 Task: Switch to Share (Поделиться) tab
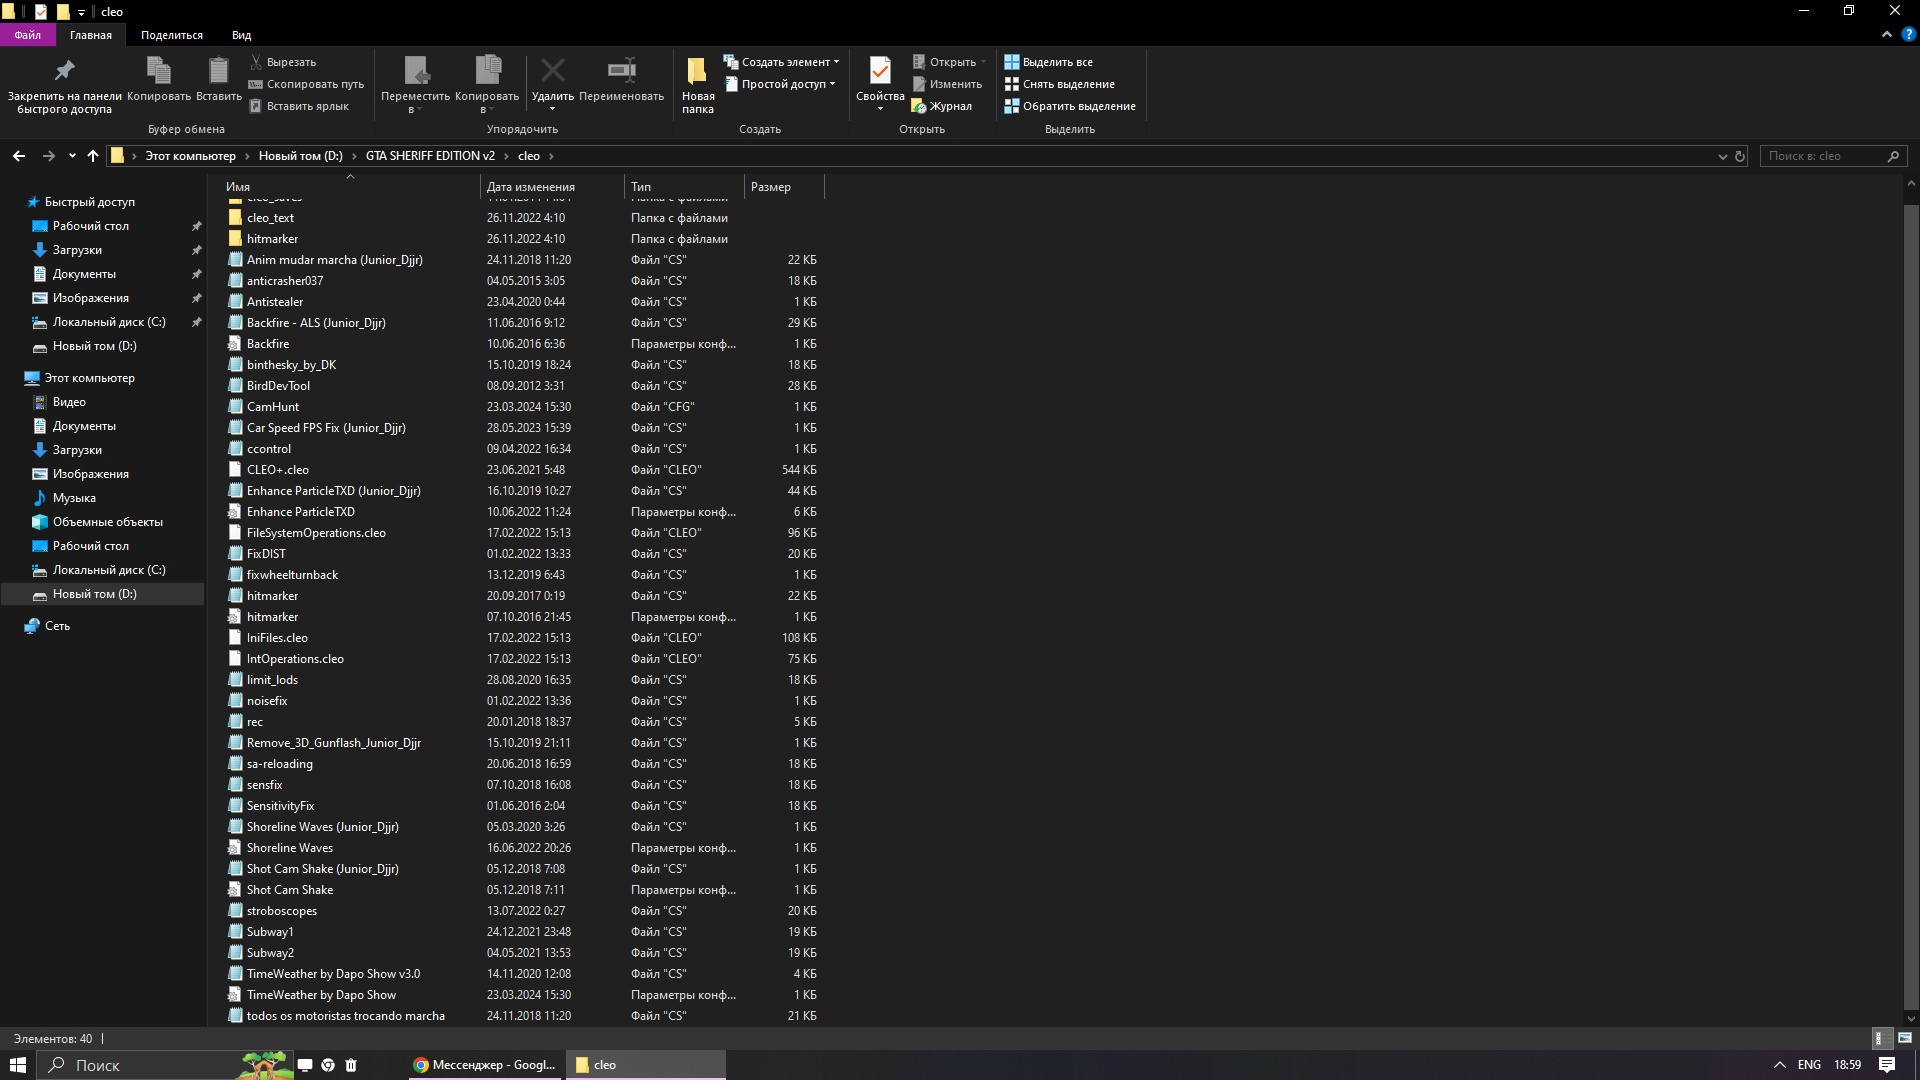(172, 35)
